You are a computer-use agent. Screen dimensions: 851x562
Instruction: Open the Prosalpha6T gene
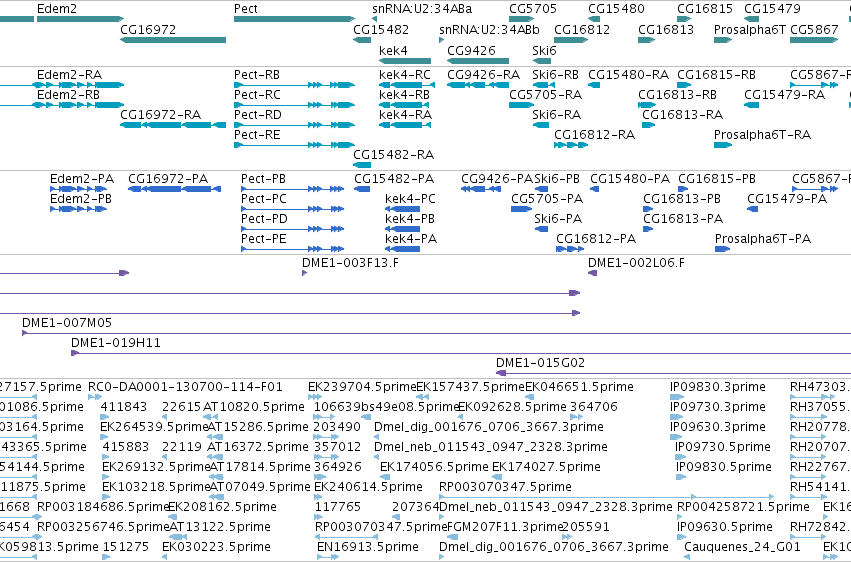pos(723,40)
